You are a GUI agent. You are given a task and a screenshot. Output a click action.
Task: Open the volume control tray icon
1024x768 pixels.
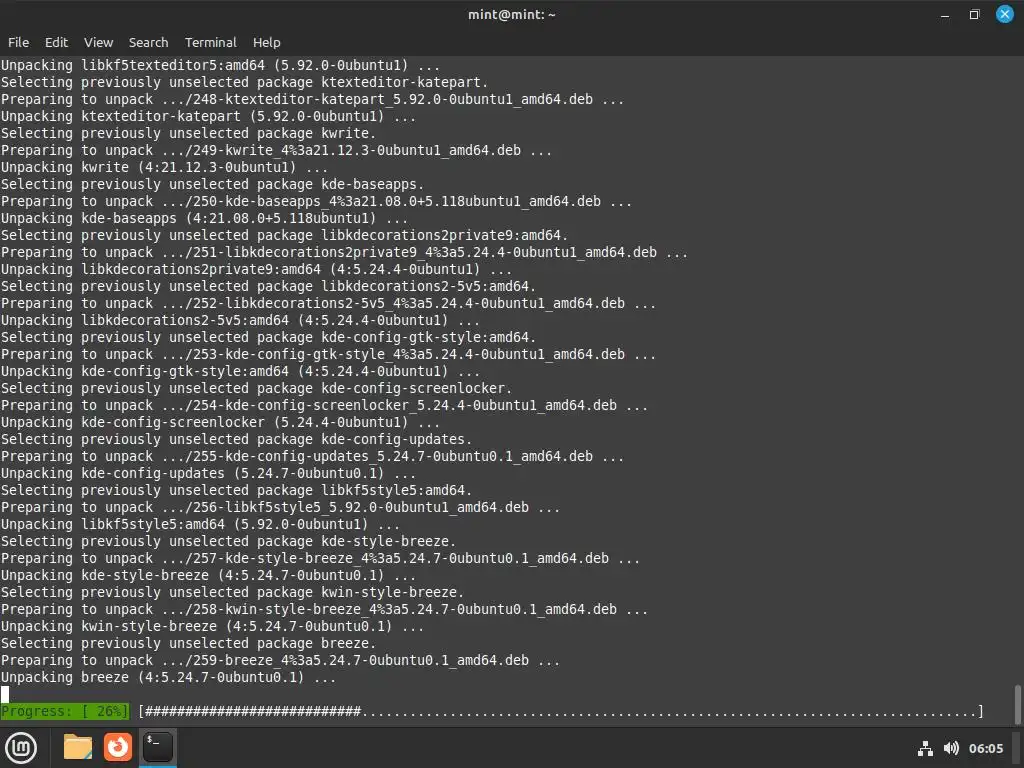pyautogui.click(x=952, y=748)
